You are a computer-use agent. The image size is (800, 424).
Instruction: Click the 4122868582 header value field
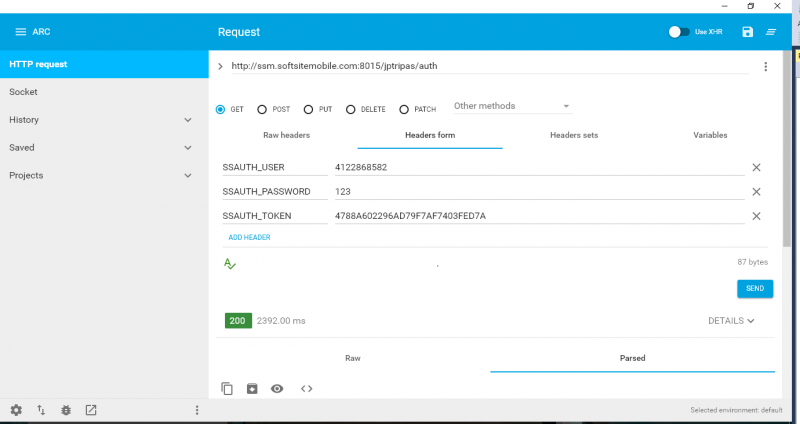(x=539, y=167)
